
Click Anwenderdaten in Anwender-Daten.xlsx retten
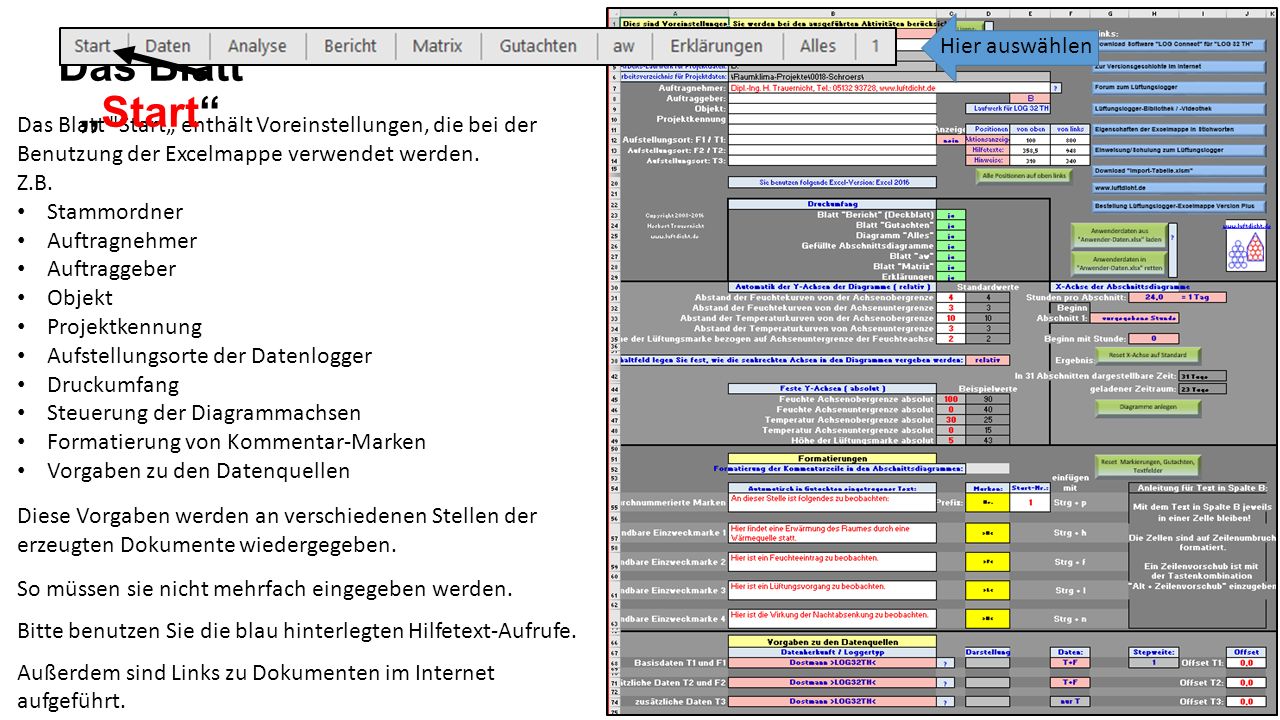[x=1117, y=263]
